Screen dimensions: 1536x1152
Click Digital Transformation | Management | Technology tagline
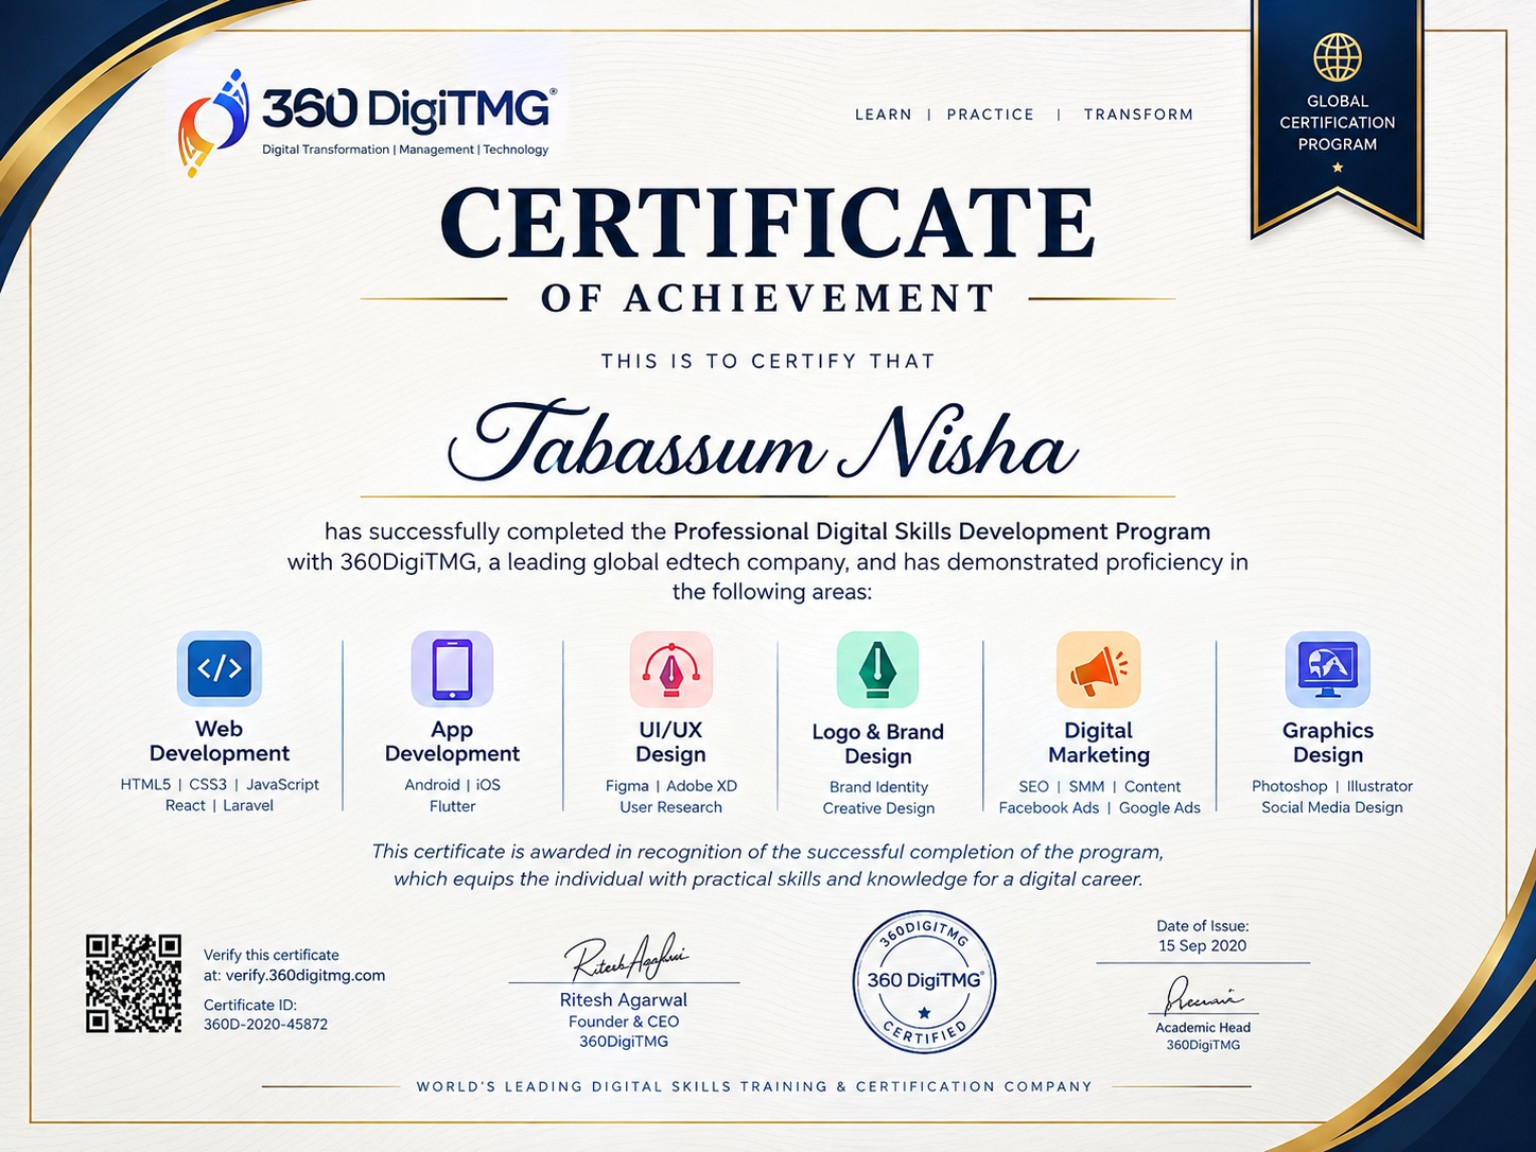point(405,150)
